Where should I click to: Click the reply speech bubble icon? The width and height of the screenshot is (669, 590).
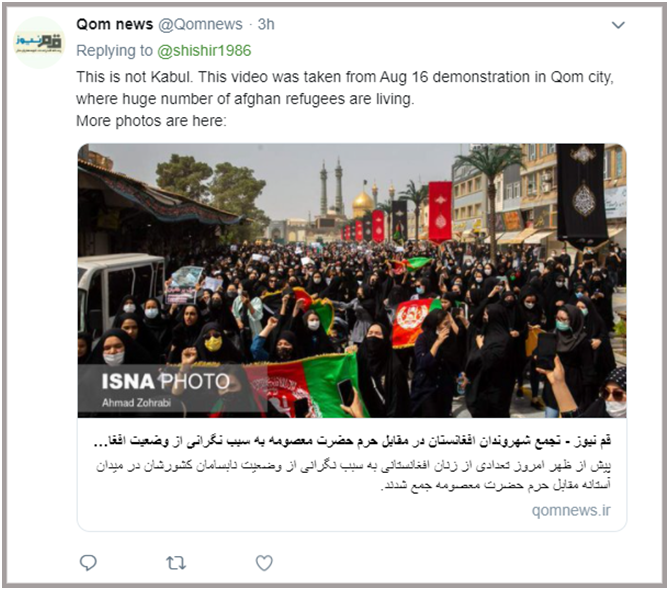(x=88, y=563)
